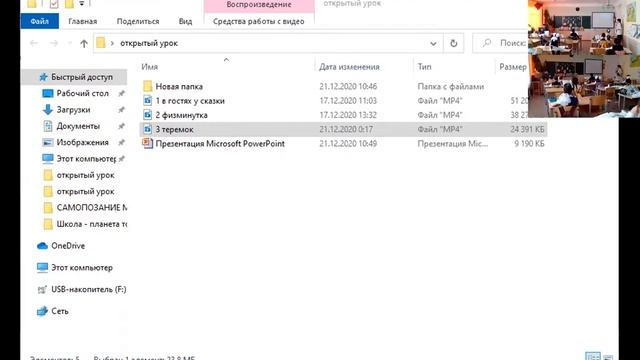640x360 pixels.
Task: Click the classroom video thumbnail overlay
Action: click(584, 59)
